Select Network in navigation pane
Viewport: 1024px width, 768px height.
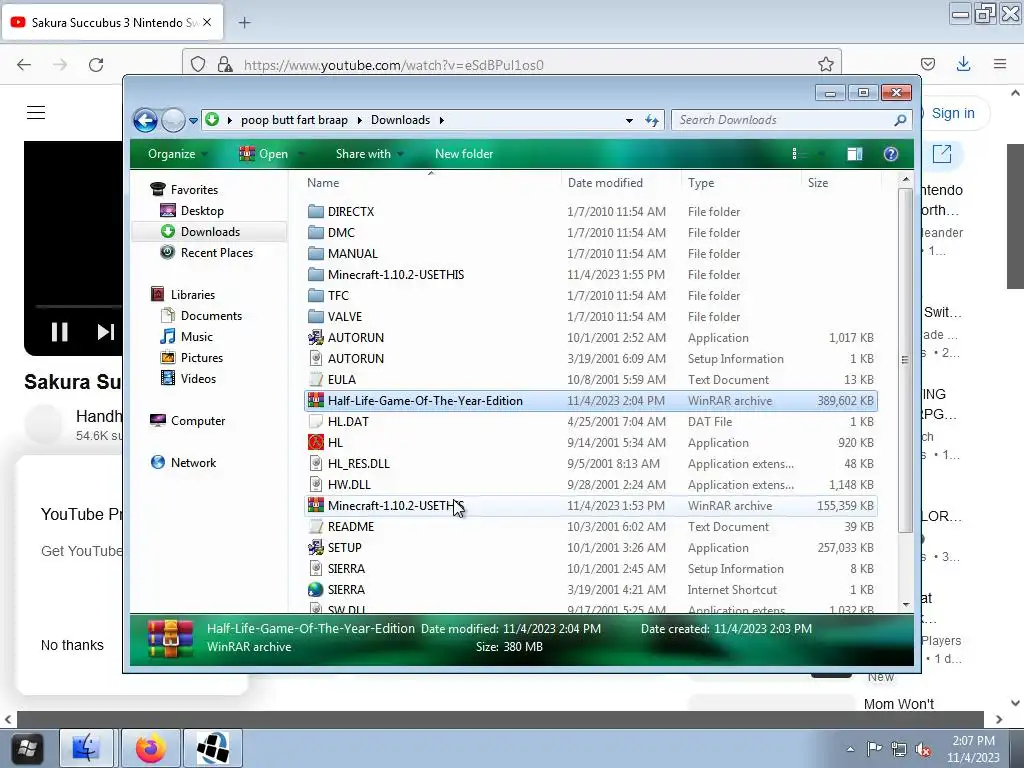tap(193, 462)
